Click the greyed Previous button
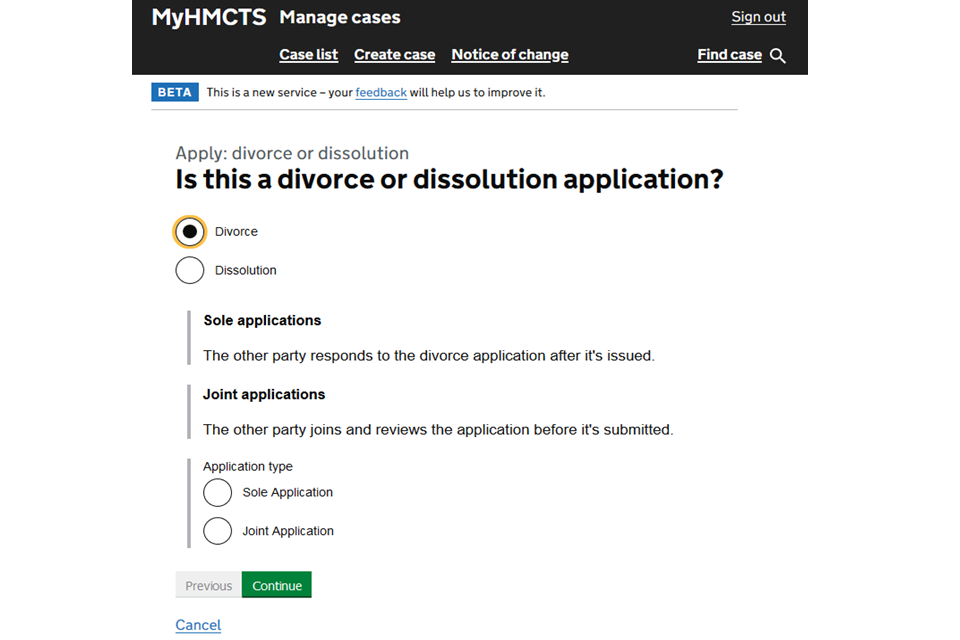This screenshot has height=640, width=960. (208, 586)
